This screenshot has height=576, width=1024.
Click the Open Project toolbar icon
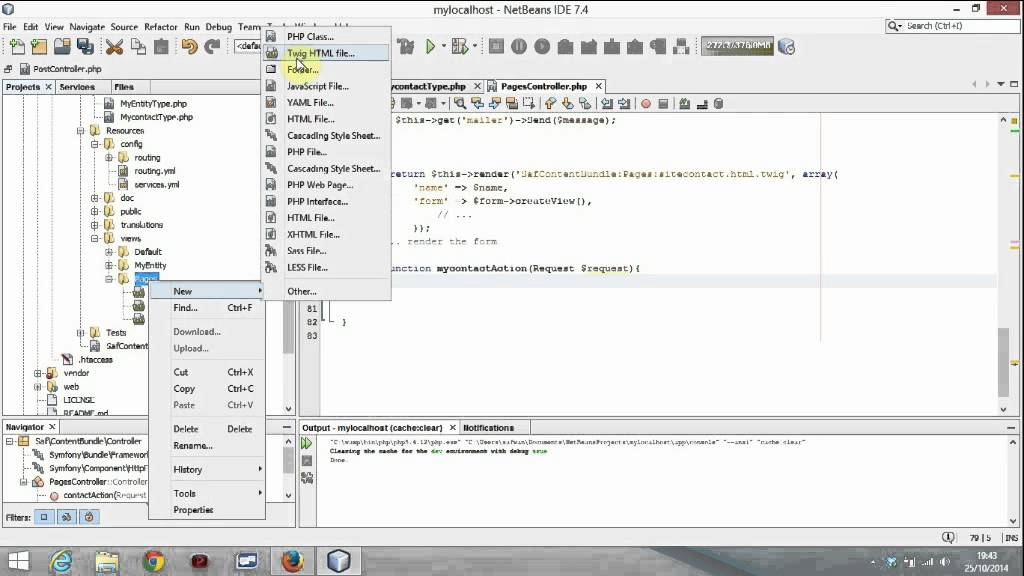[x=62, y=46]
